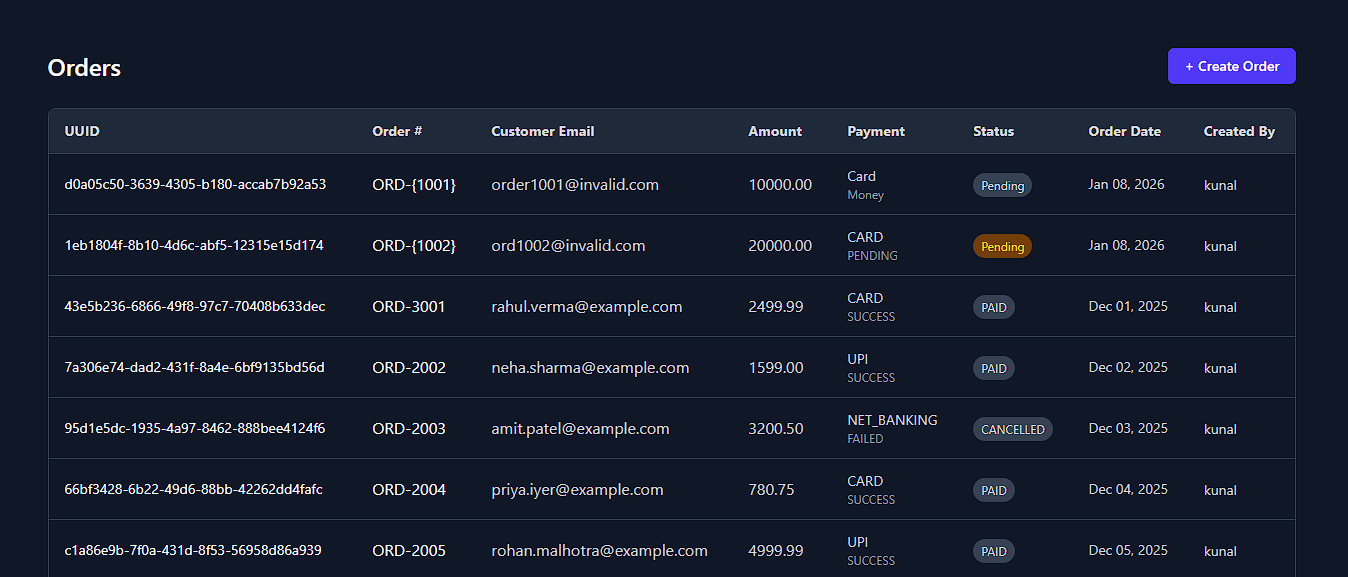Image resolution: width=1348 pixels, height=577 pixels.
Task: Click the UUID column header
Action: (x=82, y=131)
